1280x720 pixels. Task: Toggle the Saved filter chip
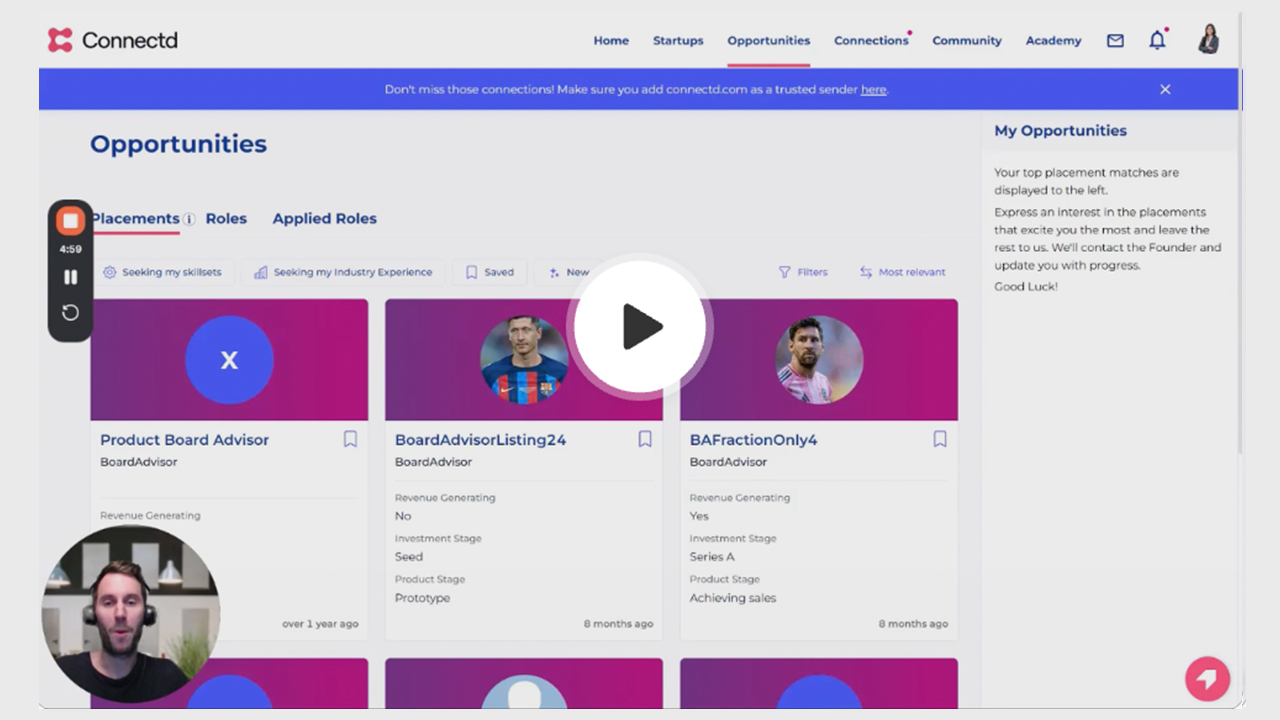click(x=489, y=272)
